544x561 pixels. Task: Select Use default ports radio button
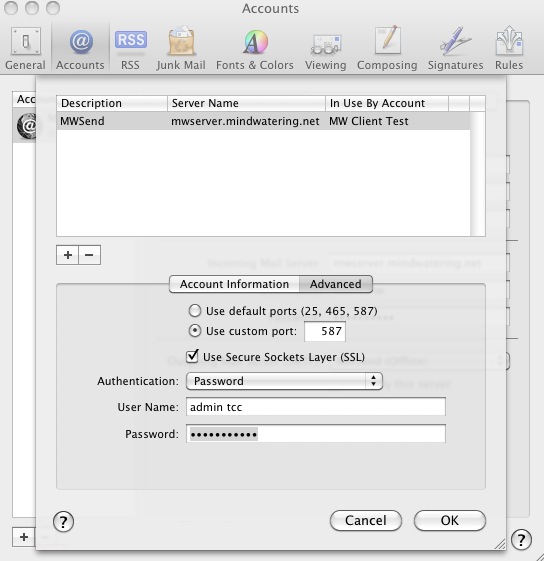coord(195,311)
